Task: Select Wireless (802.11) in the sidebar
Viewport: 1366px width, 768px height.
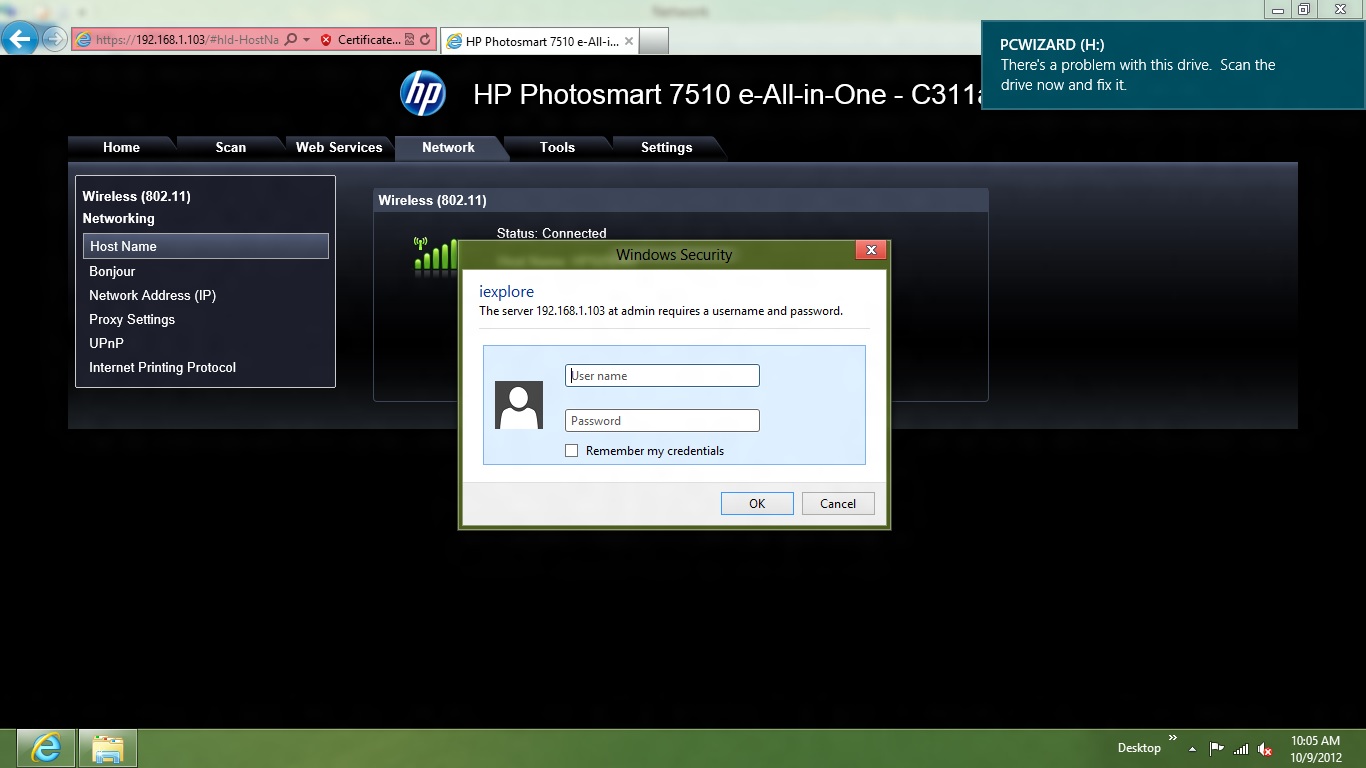Action: click(136, 196)
